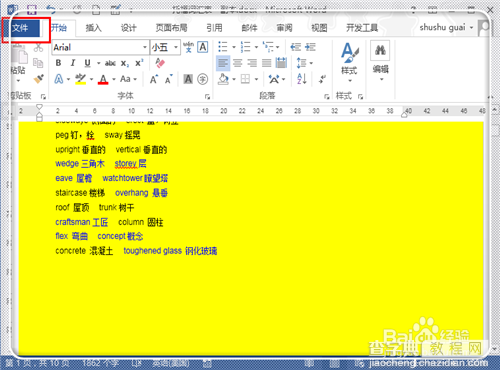500x370 pixels.
Task: Open the 小五 font size dropdown
Action: (x=176, y=47)
